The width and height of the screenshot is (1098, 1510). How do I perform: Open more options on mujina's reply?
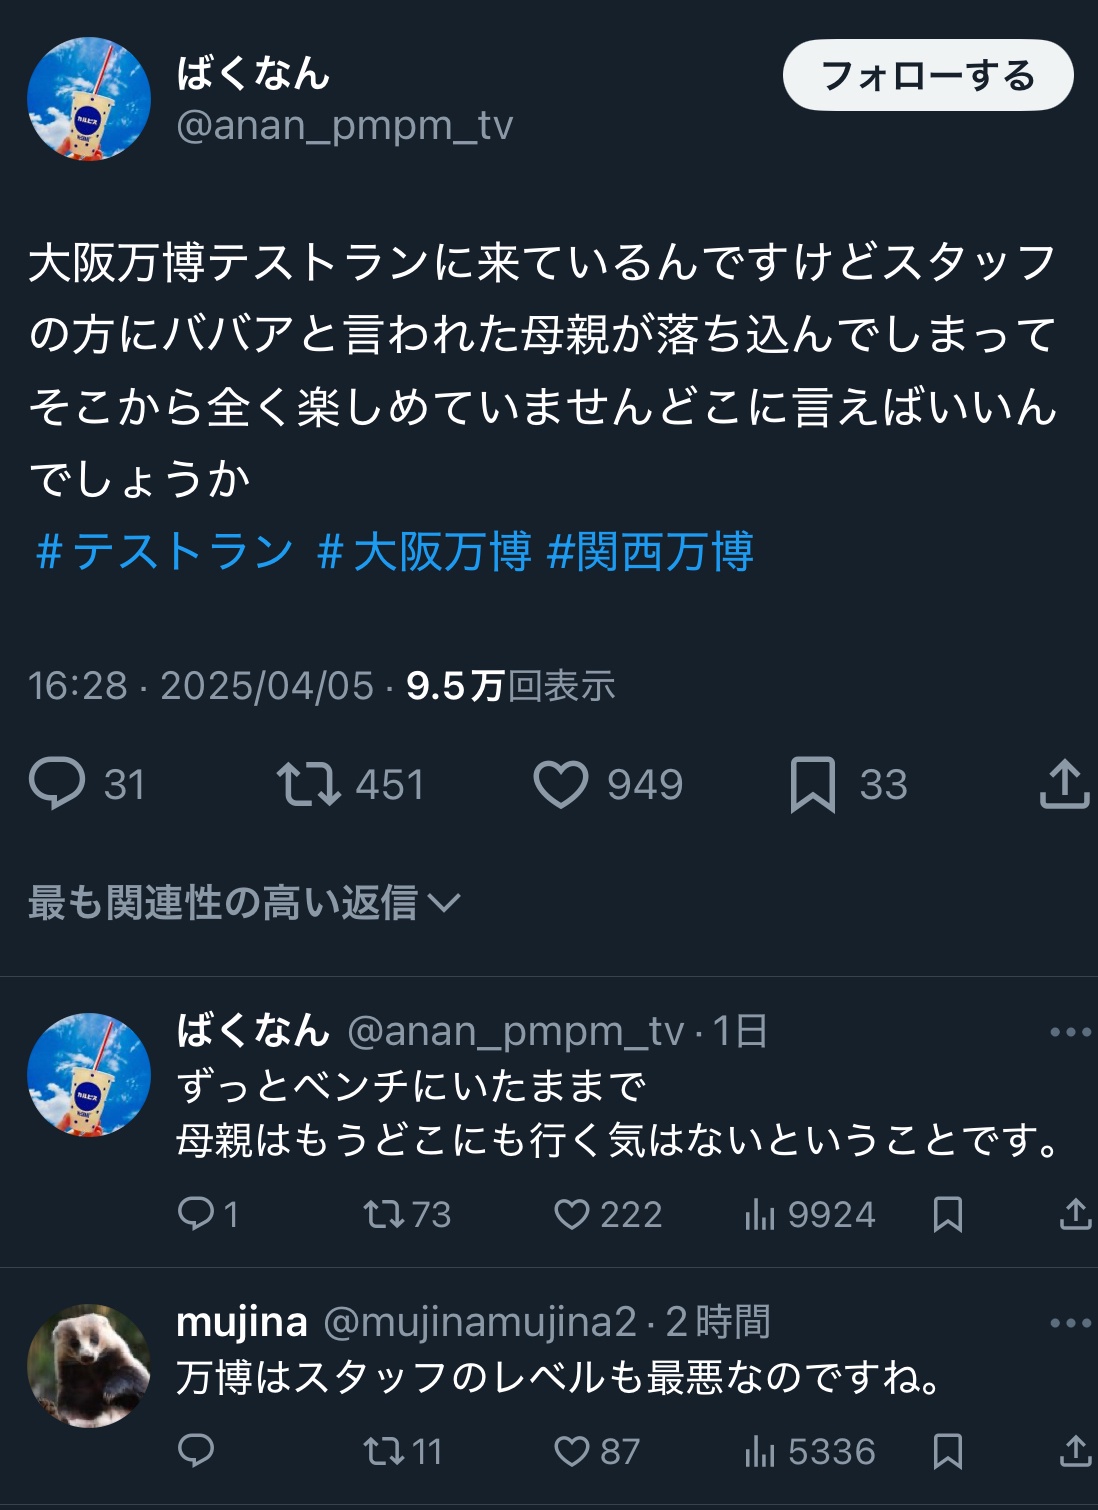(1070, 1323)
